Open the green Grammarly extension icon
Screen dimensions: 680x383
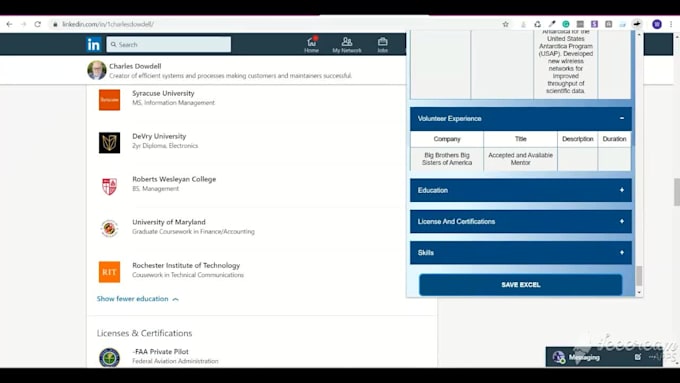click(x=566, y=24)
